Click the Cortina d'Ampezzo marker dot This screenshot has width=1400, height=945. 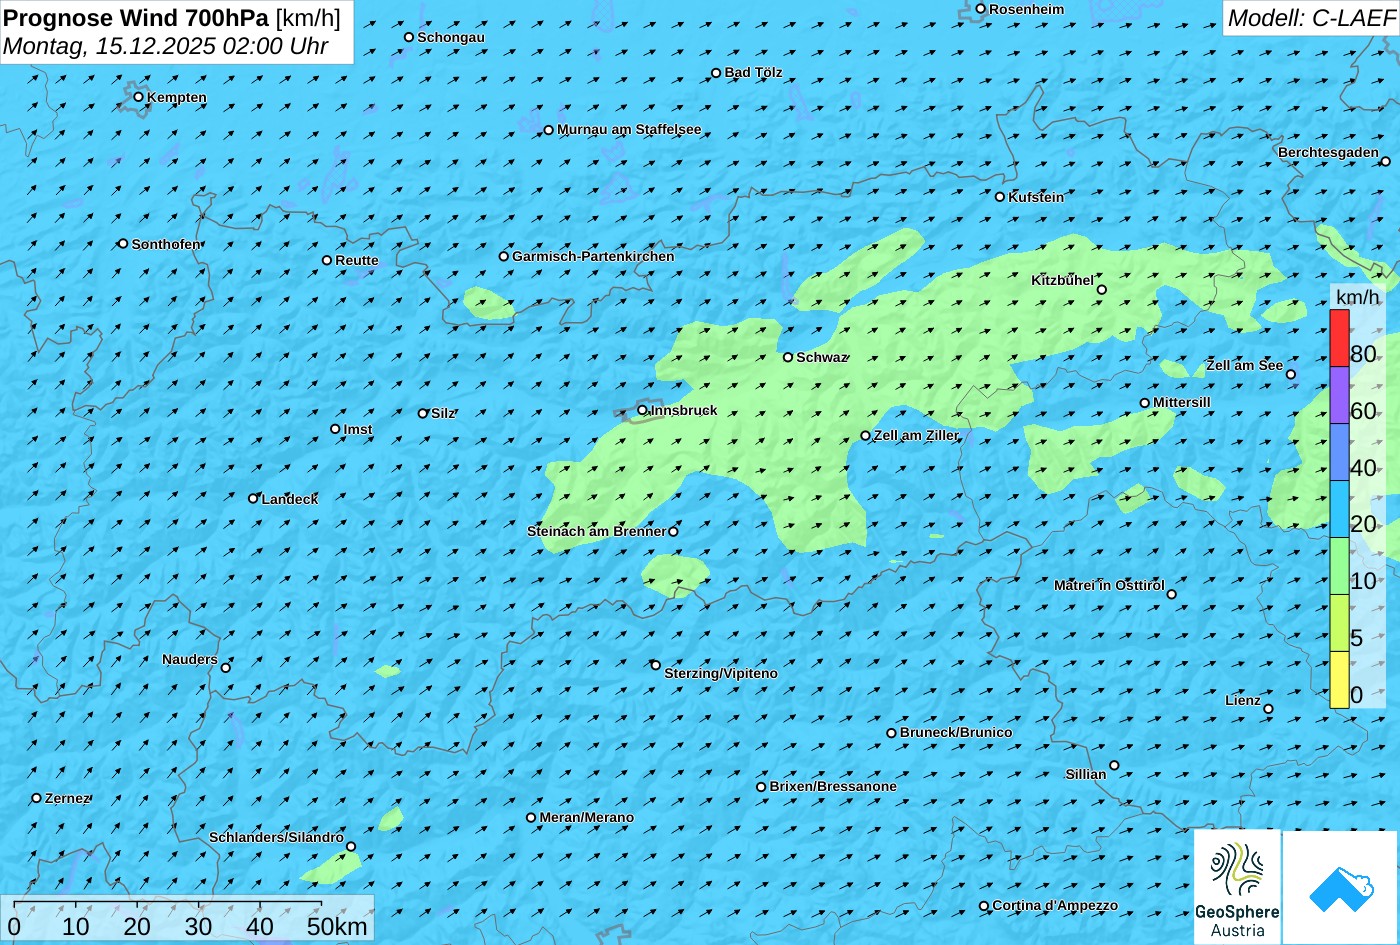point(984,906)
